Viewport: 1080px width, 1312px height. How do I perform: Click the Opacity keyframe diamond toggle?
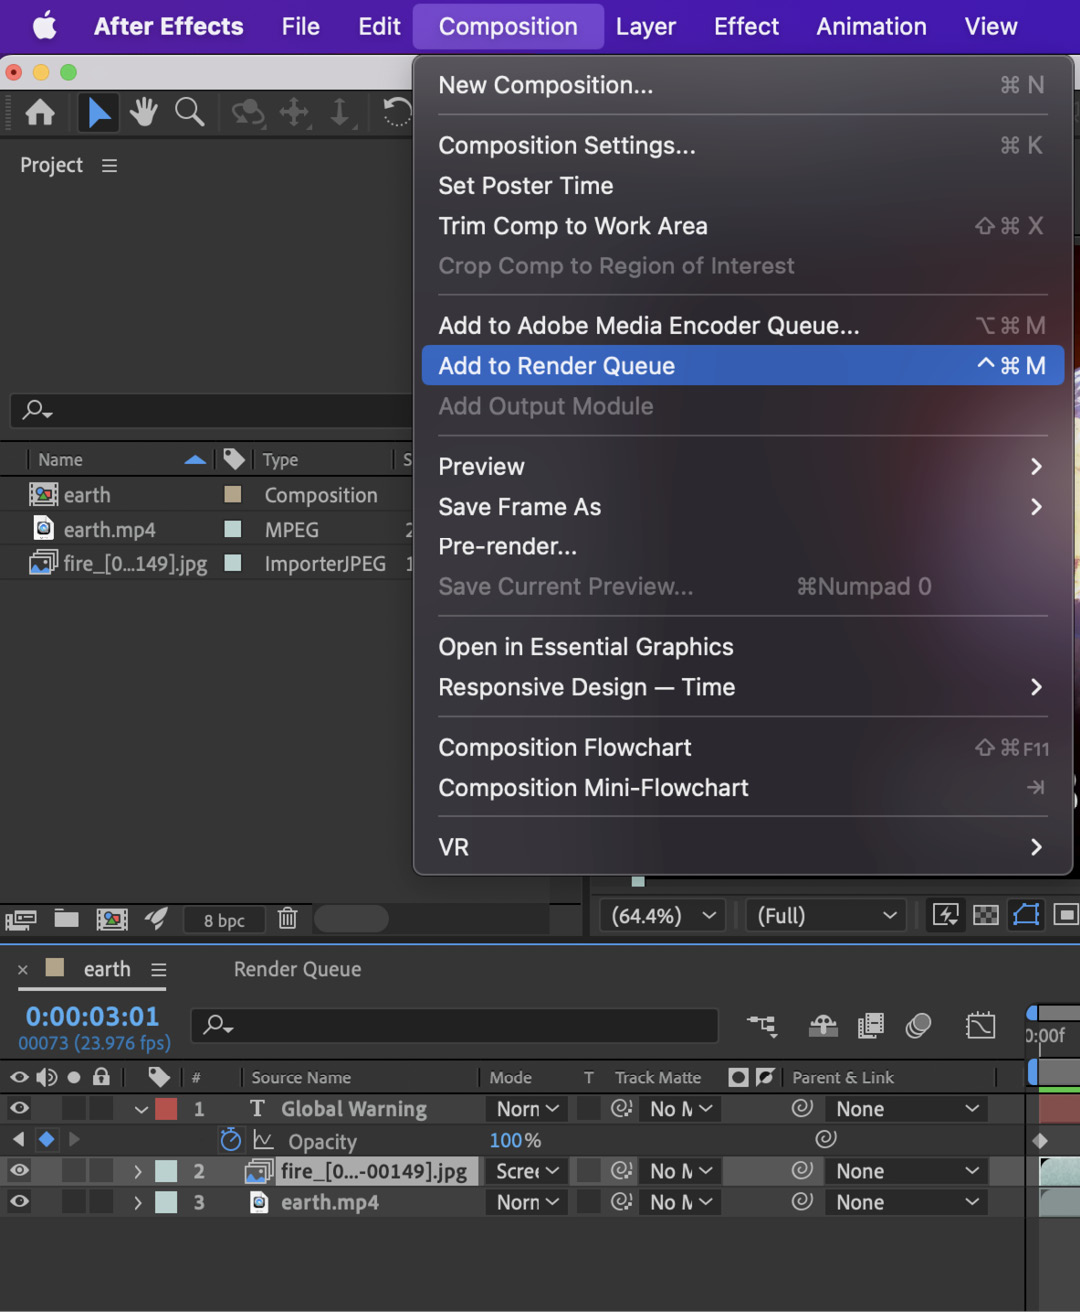pyautogui.click(x=46, y=1139)
